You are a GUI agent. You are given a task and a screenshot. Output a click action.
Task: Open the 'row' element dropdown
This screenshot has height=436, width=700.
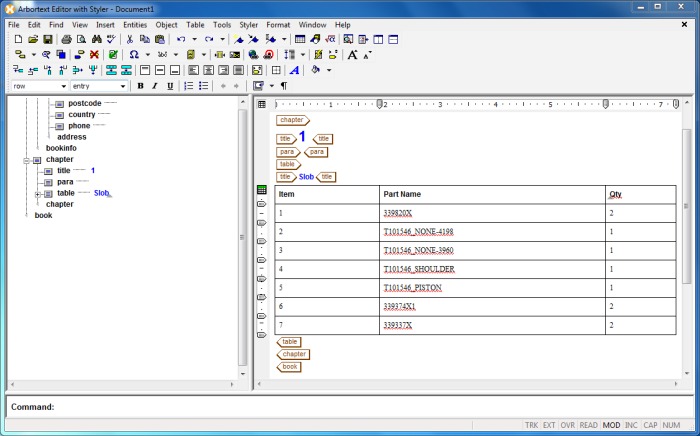[x=62, y=86]
